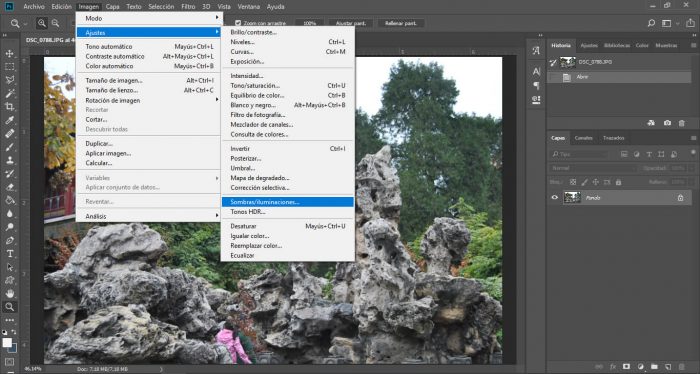Add layer mask icon in Capas panel
Image resolution: width=700 pixels, height=374 pixels.
626,366
